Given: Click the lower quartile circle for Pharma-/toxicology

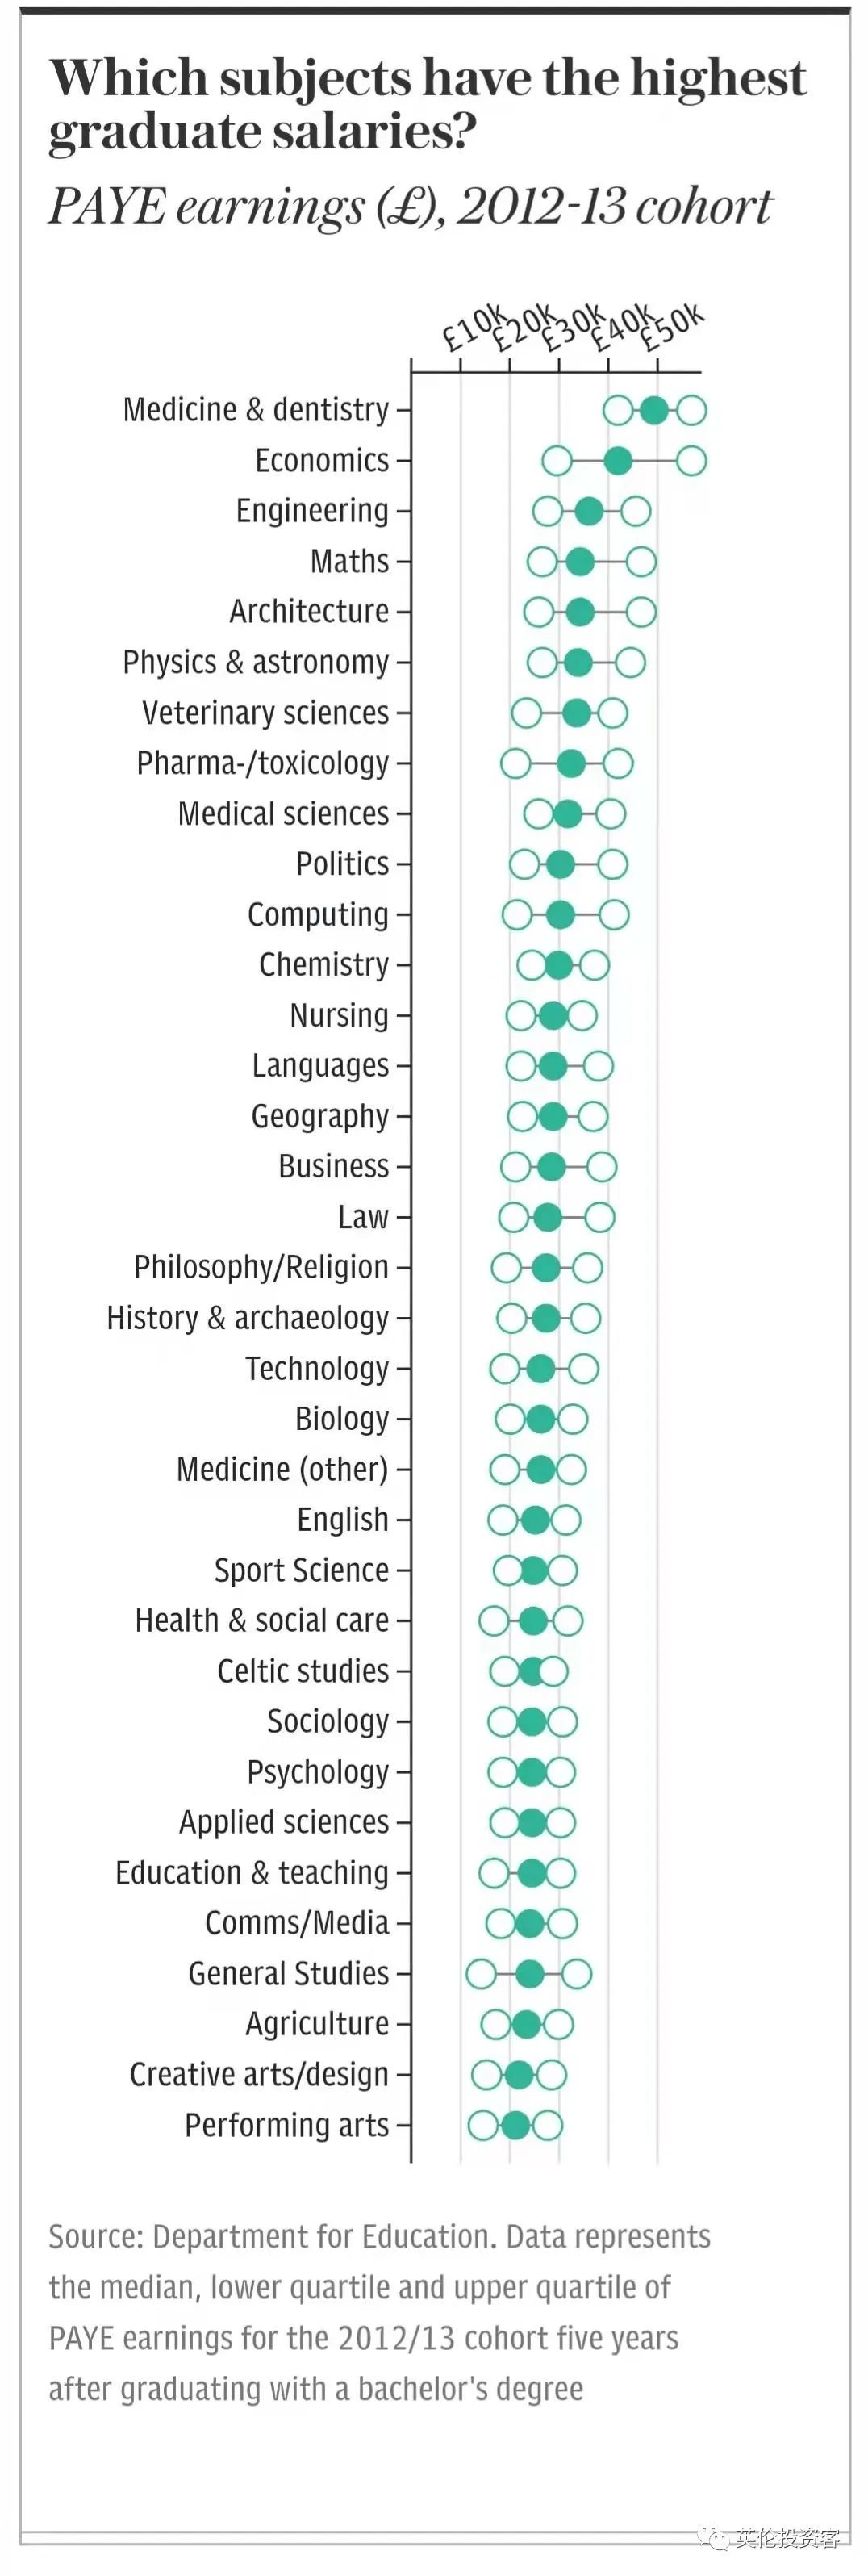Looking at the screenshot, I should (x=515, y=764).
